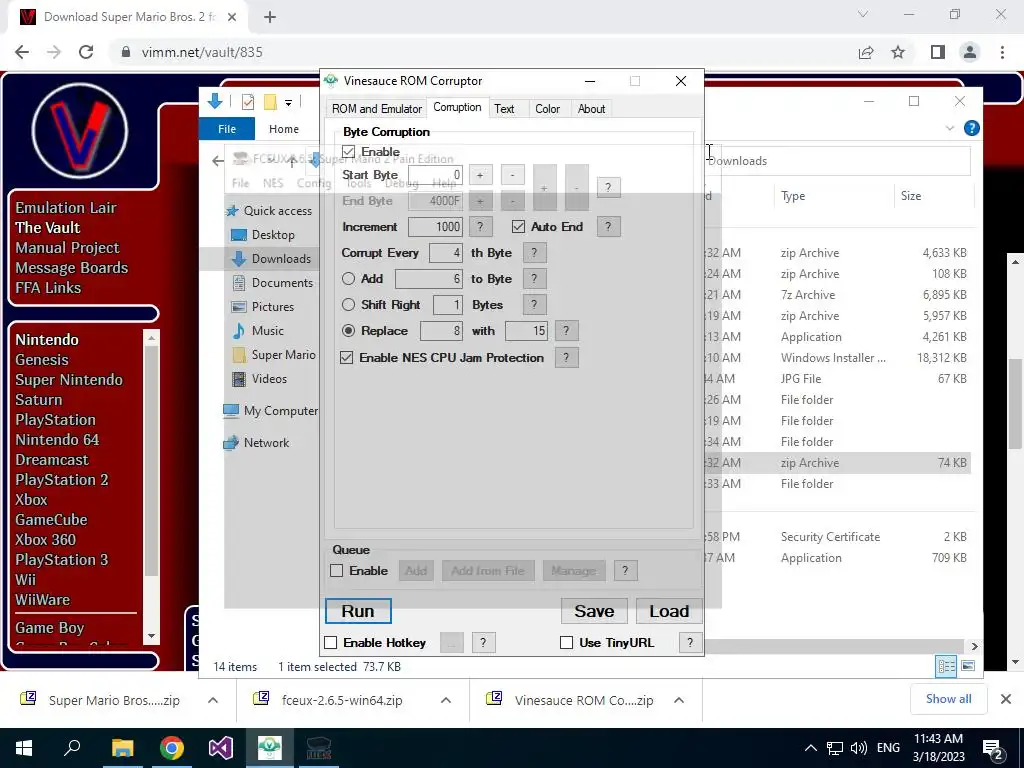This screenshot has width=1024, height=768.
Task: Reload the vimm.net page
Action: [x=86, y=52]
